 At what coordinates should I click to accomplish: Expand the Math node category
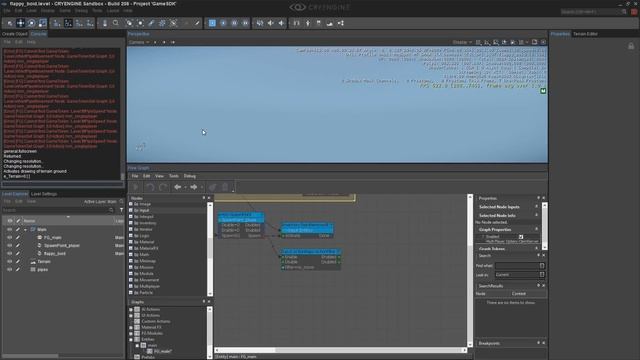[x=131, y=254]
